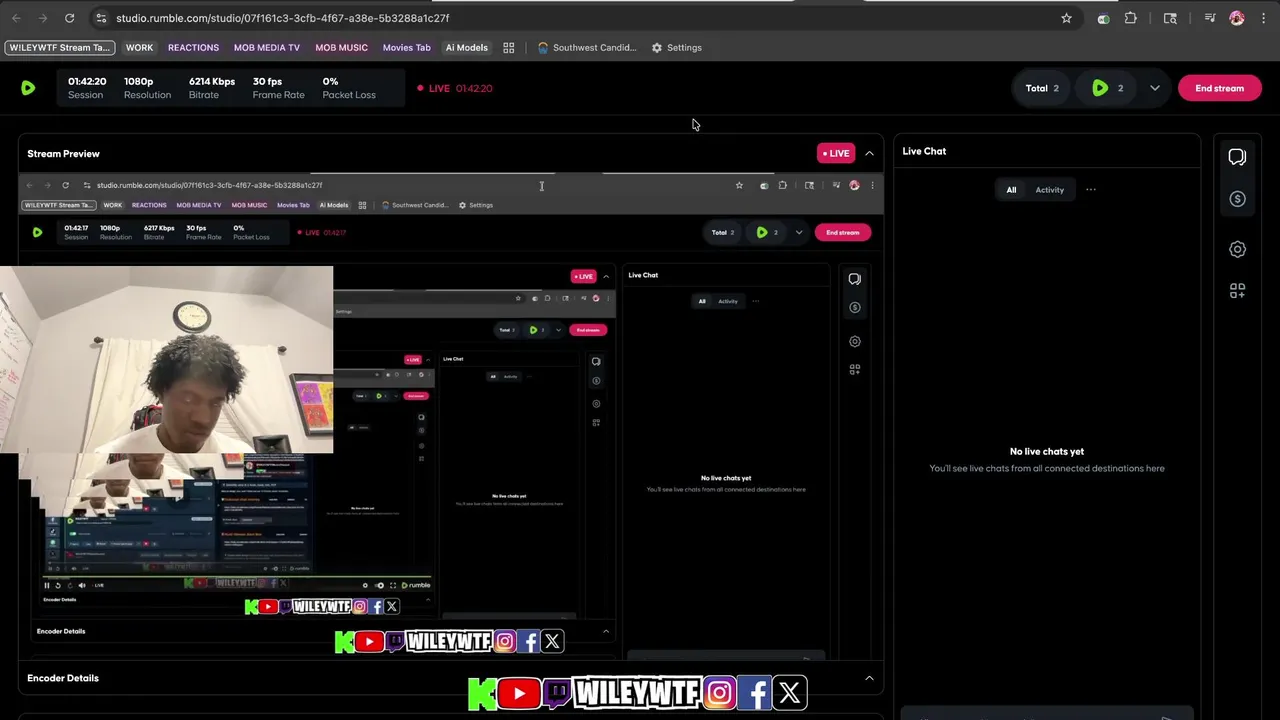The height and width of the screenshot is (720, 1280).
Task: Switch to the Activity chat tab
Action: tap(1050, 190)
